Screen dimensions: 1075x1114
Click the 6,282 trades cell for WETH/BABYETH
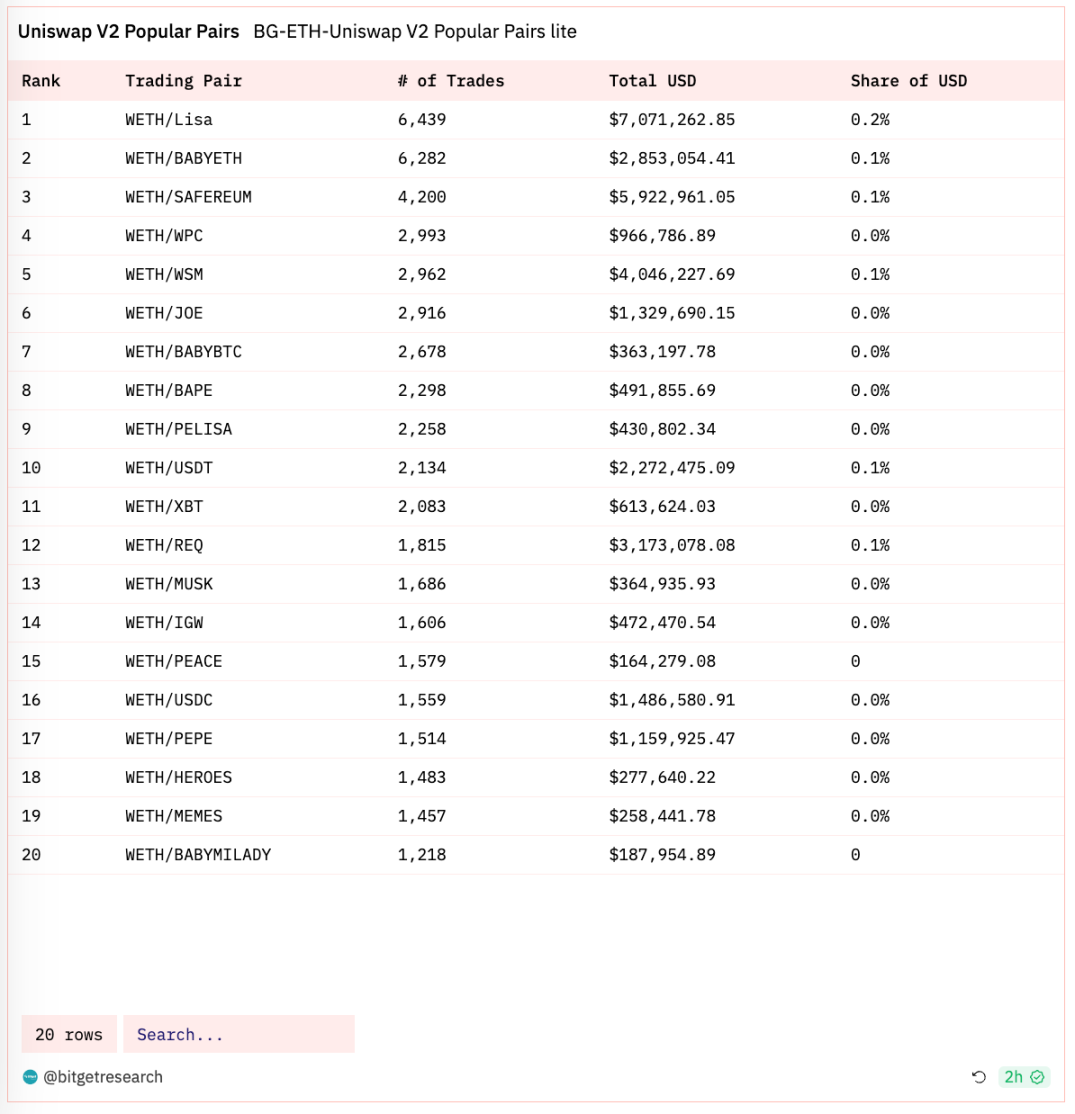[x=422, y=158]
